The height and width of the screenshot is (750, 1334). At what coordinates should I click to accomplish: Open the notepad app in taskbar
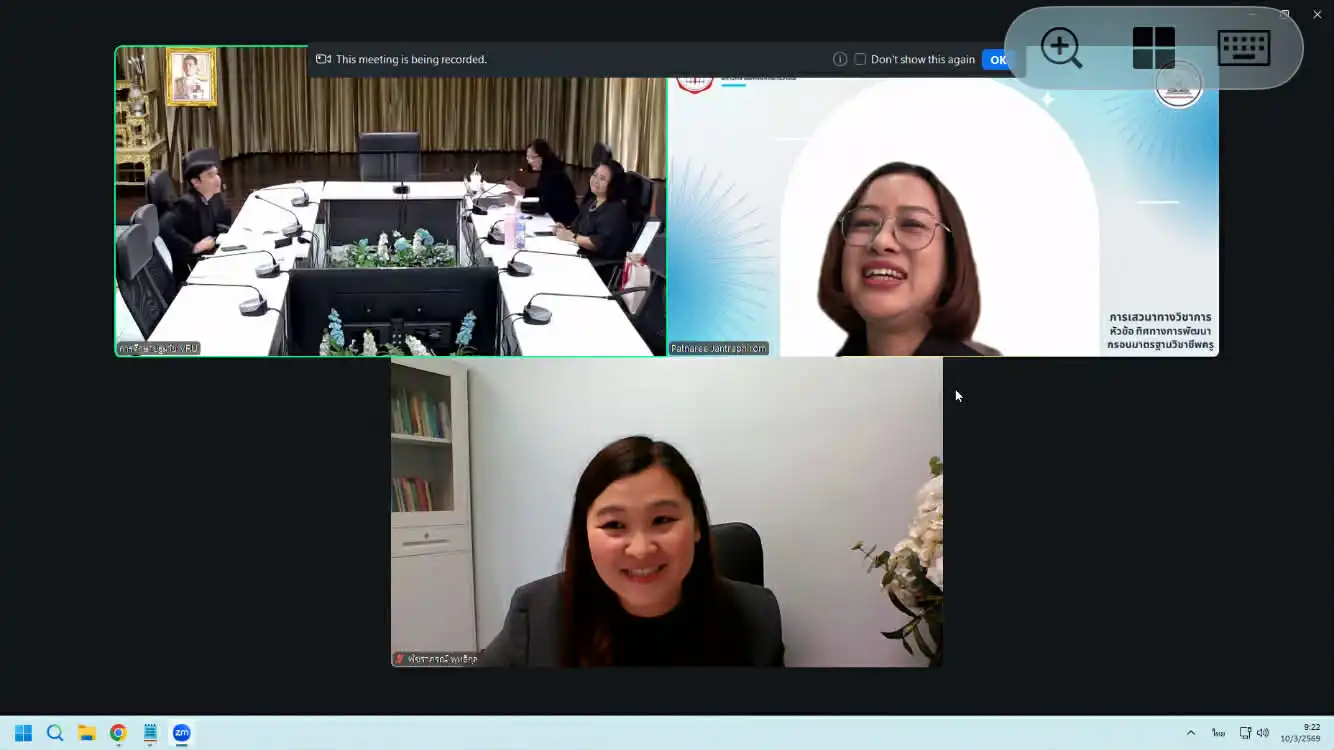[150, 733]
